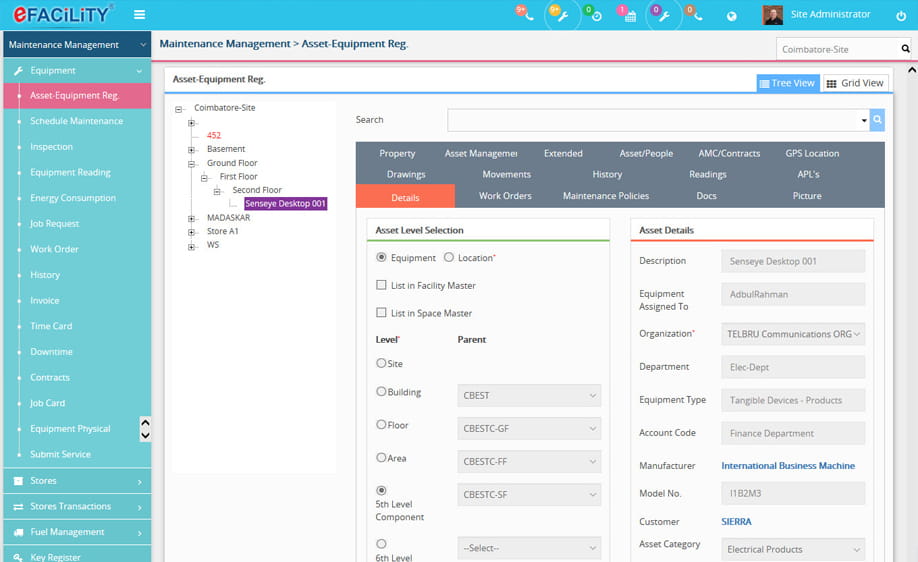Open the wrench alerts with yellow badge

[562, 16]
